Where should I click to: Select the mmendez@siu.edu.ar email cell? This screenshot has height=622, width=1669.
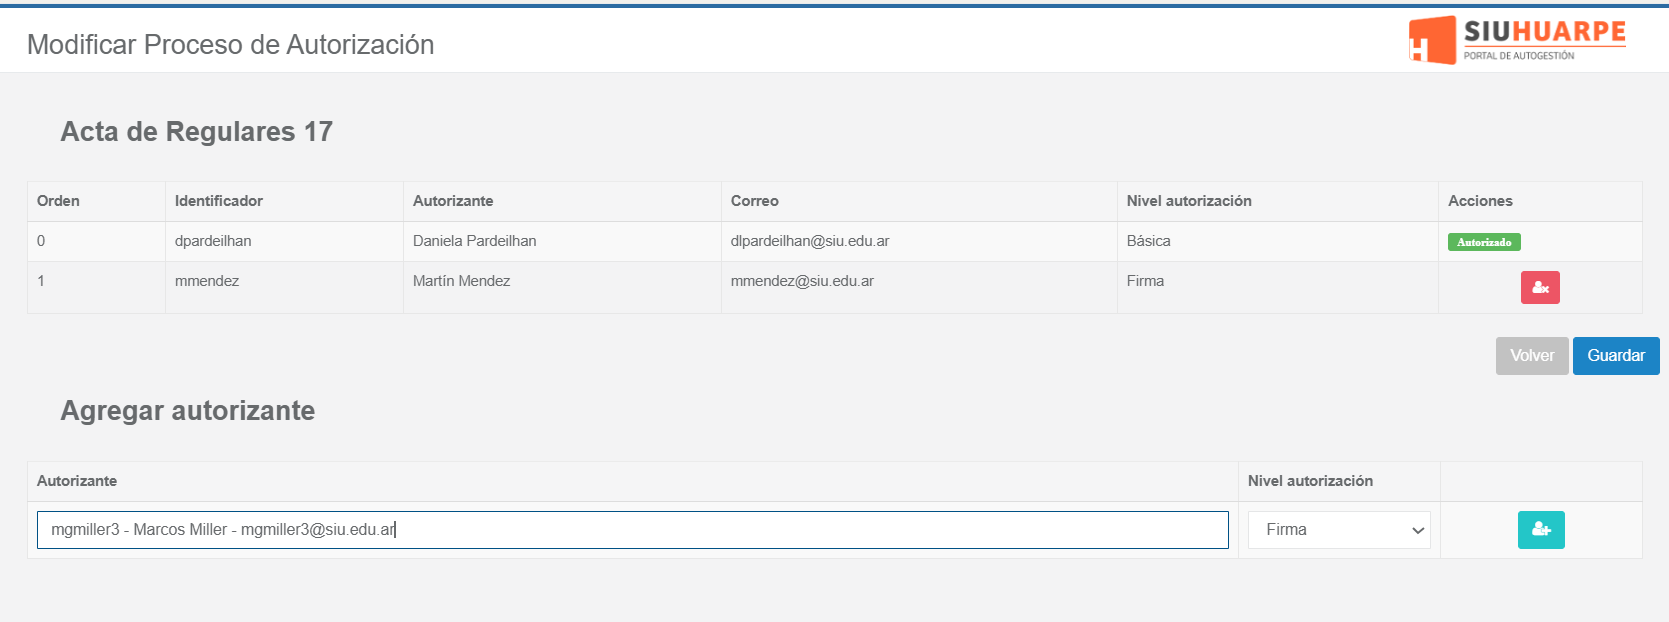(x=802, y=281)
